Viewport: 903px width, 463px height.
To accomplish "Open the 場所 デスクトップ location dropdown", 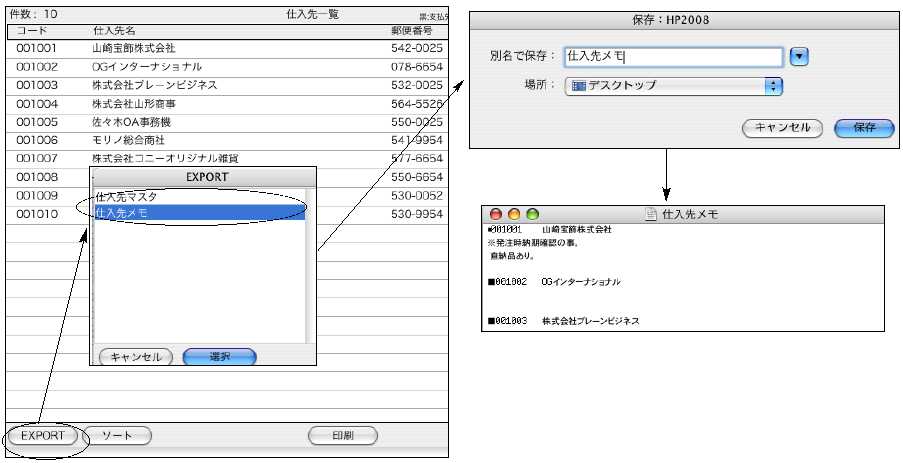I will (671, 86).
